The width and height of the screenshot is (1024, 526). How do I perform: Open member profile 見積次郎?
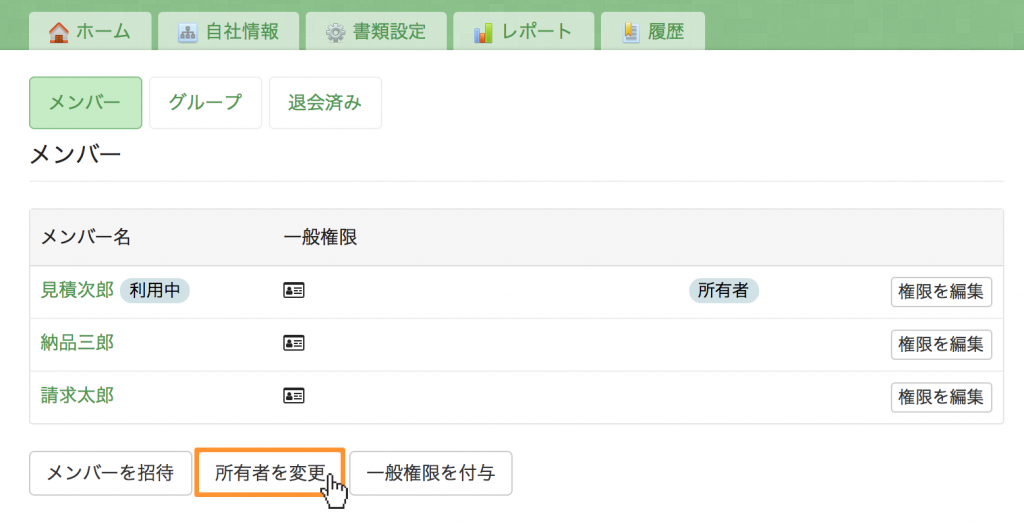[x=77, y=289]
